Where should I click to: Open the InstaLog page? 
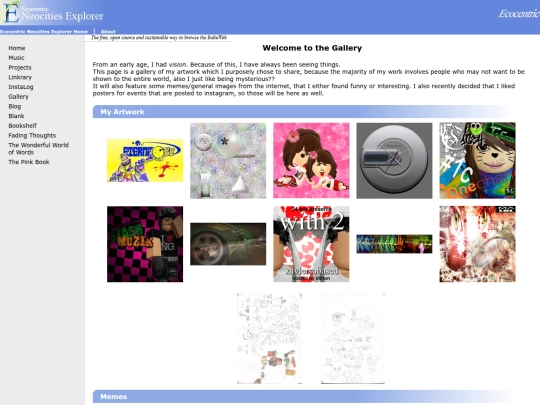coord(21,87)
